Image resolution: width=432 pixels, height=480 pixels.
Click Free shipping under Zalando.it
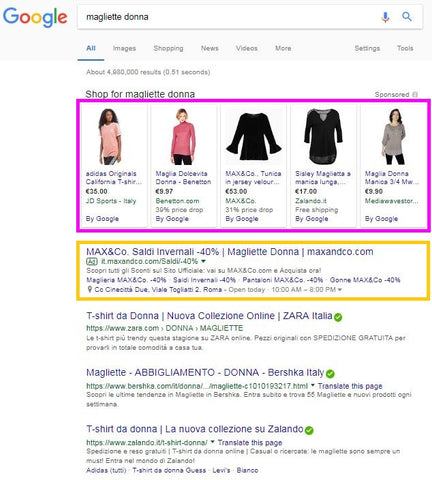click(317, 210)
